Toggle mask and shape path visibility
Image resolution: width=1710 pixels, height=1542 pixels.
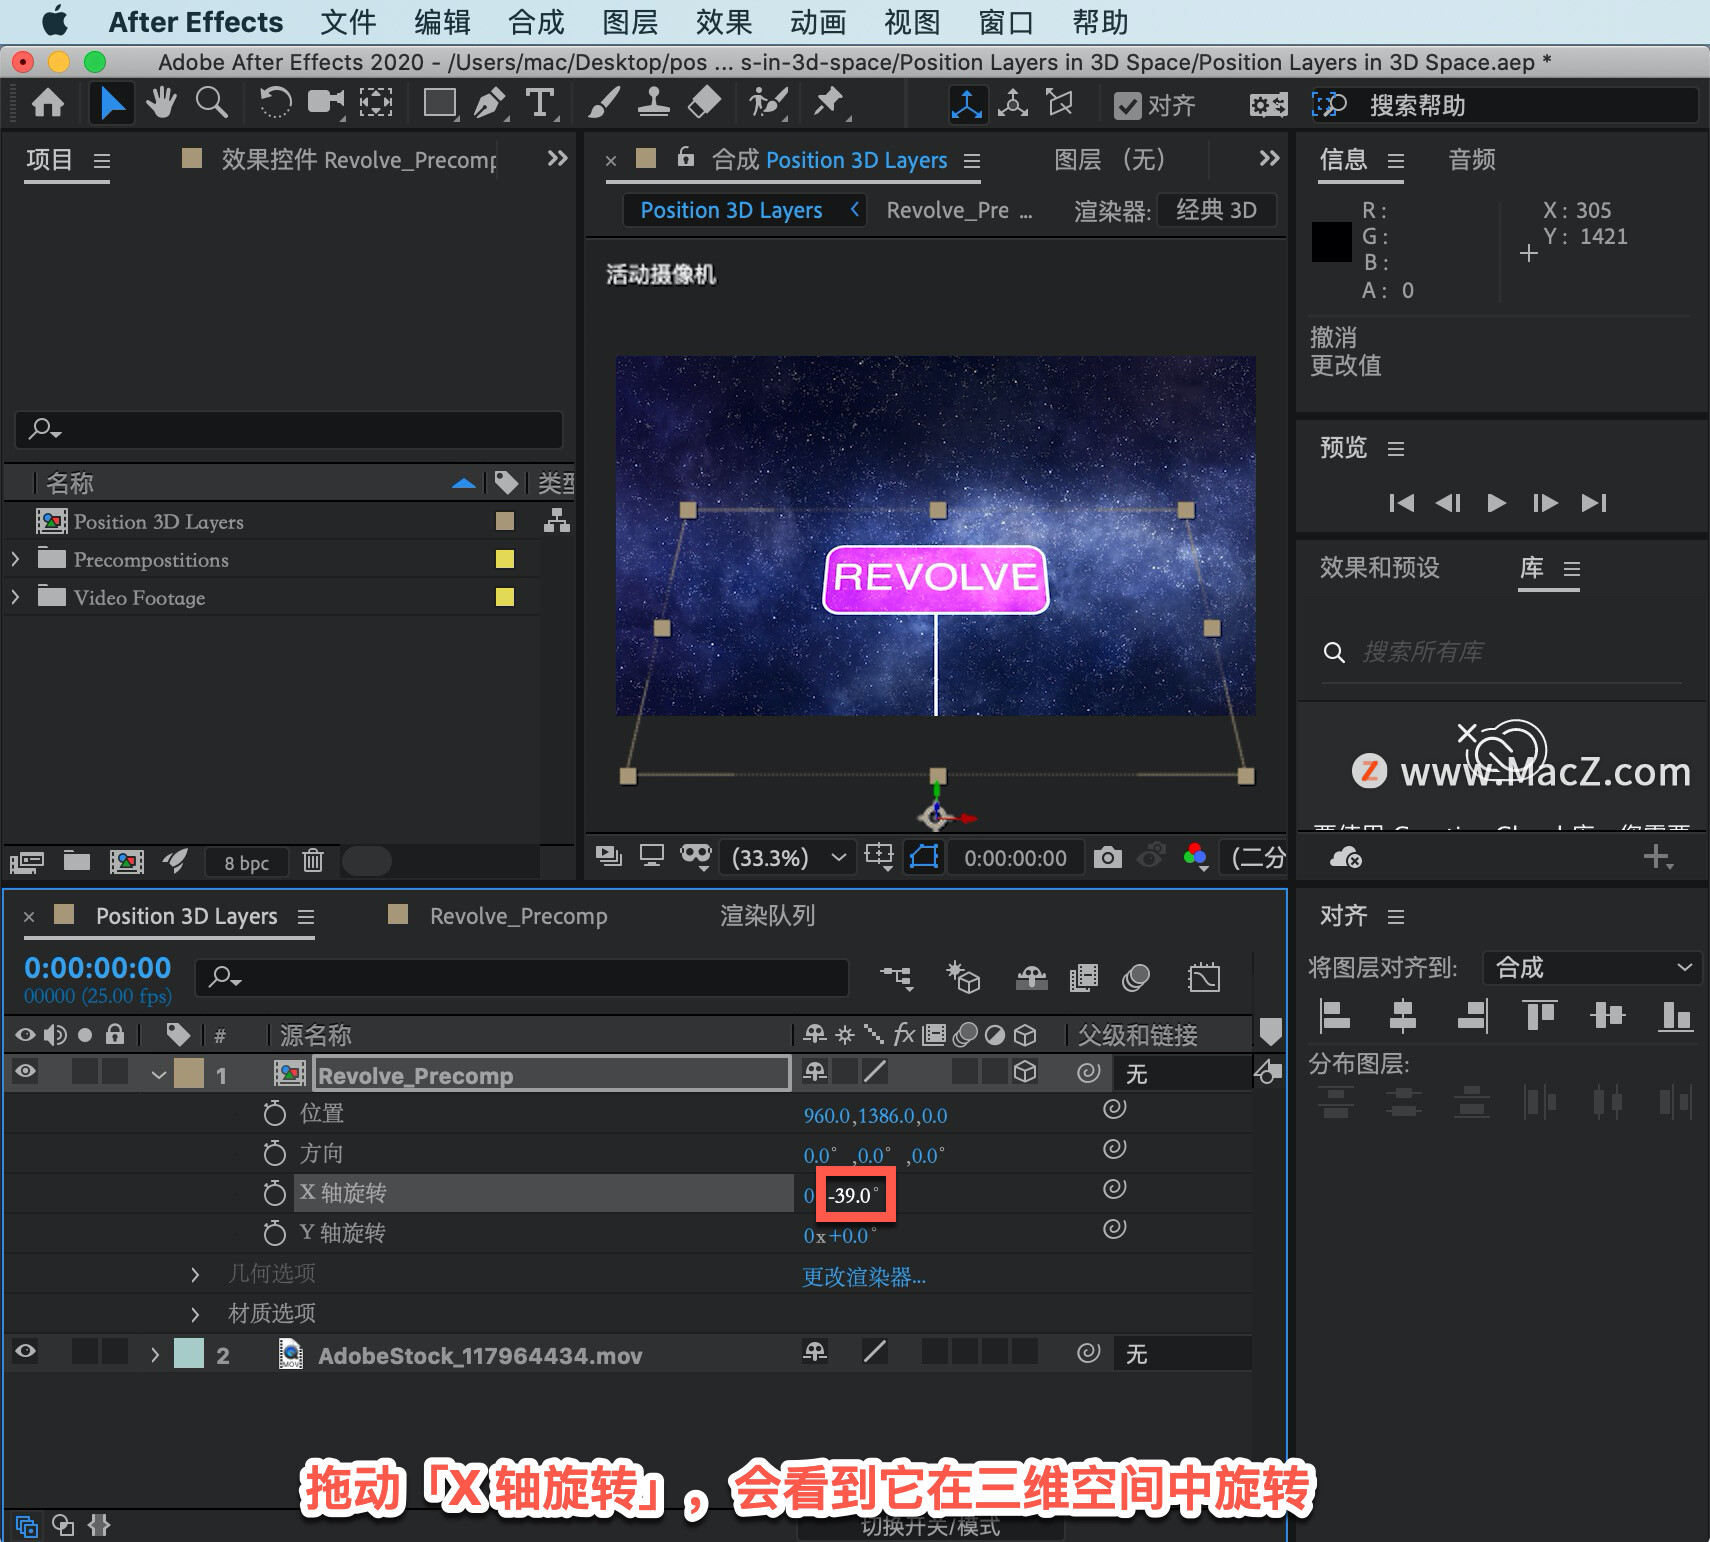(924, 857)
